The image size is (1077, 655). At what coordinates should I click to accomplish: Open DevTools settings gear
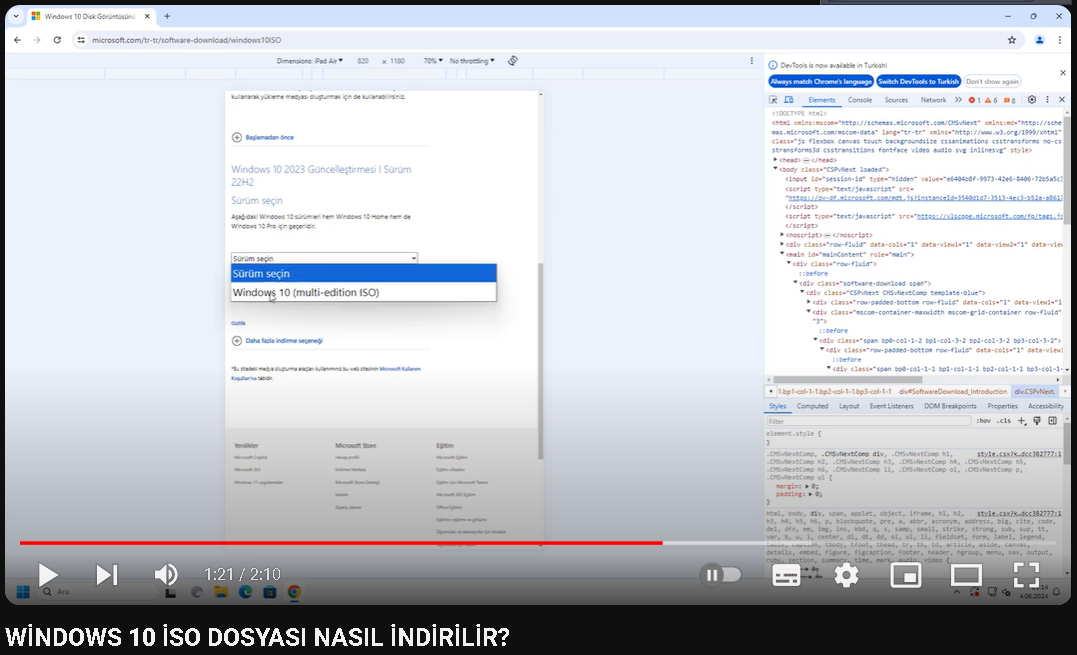1032,100
